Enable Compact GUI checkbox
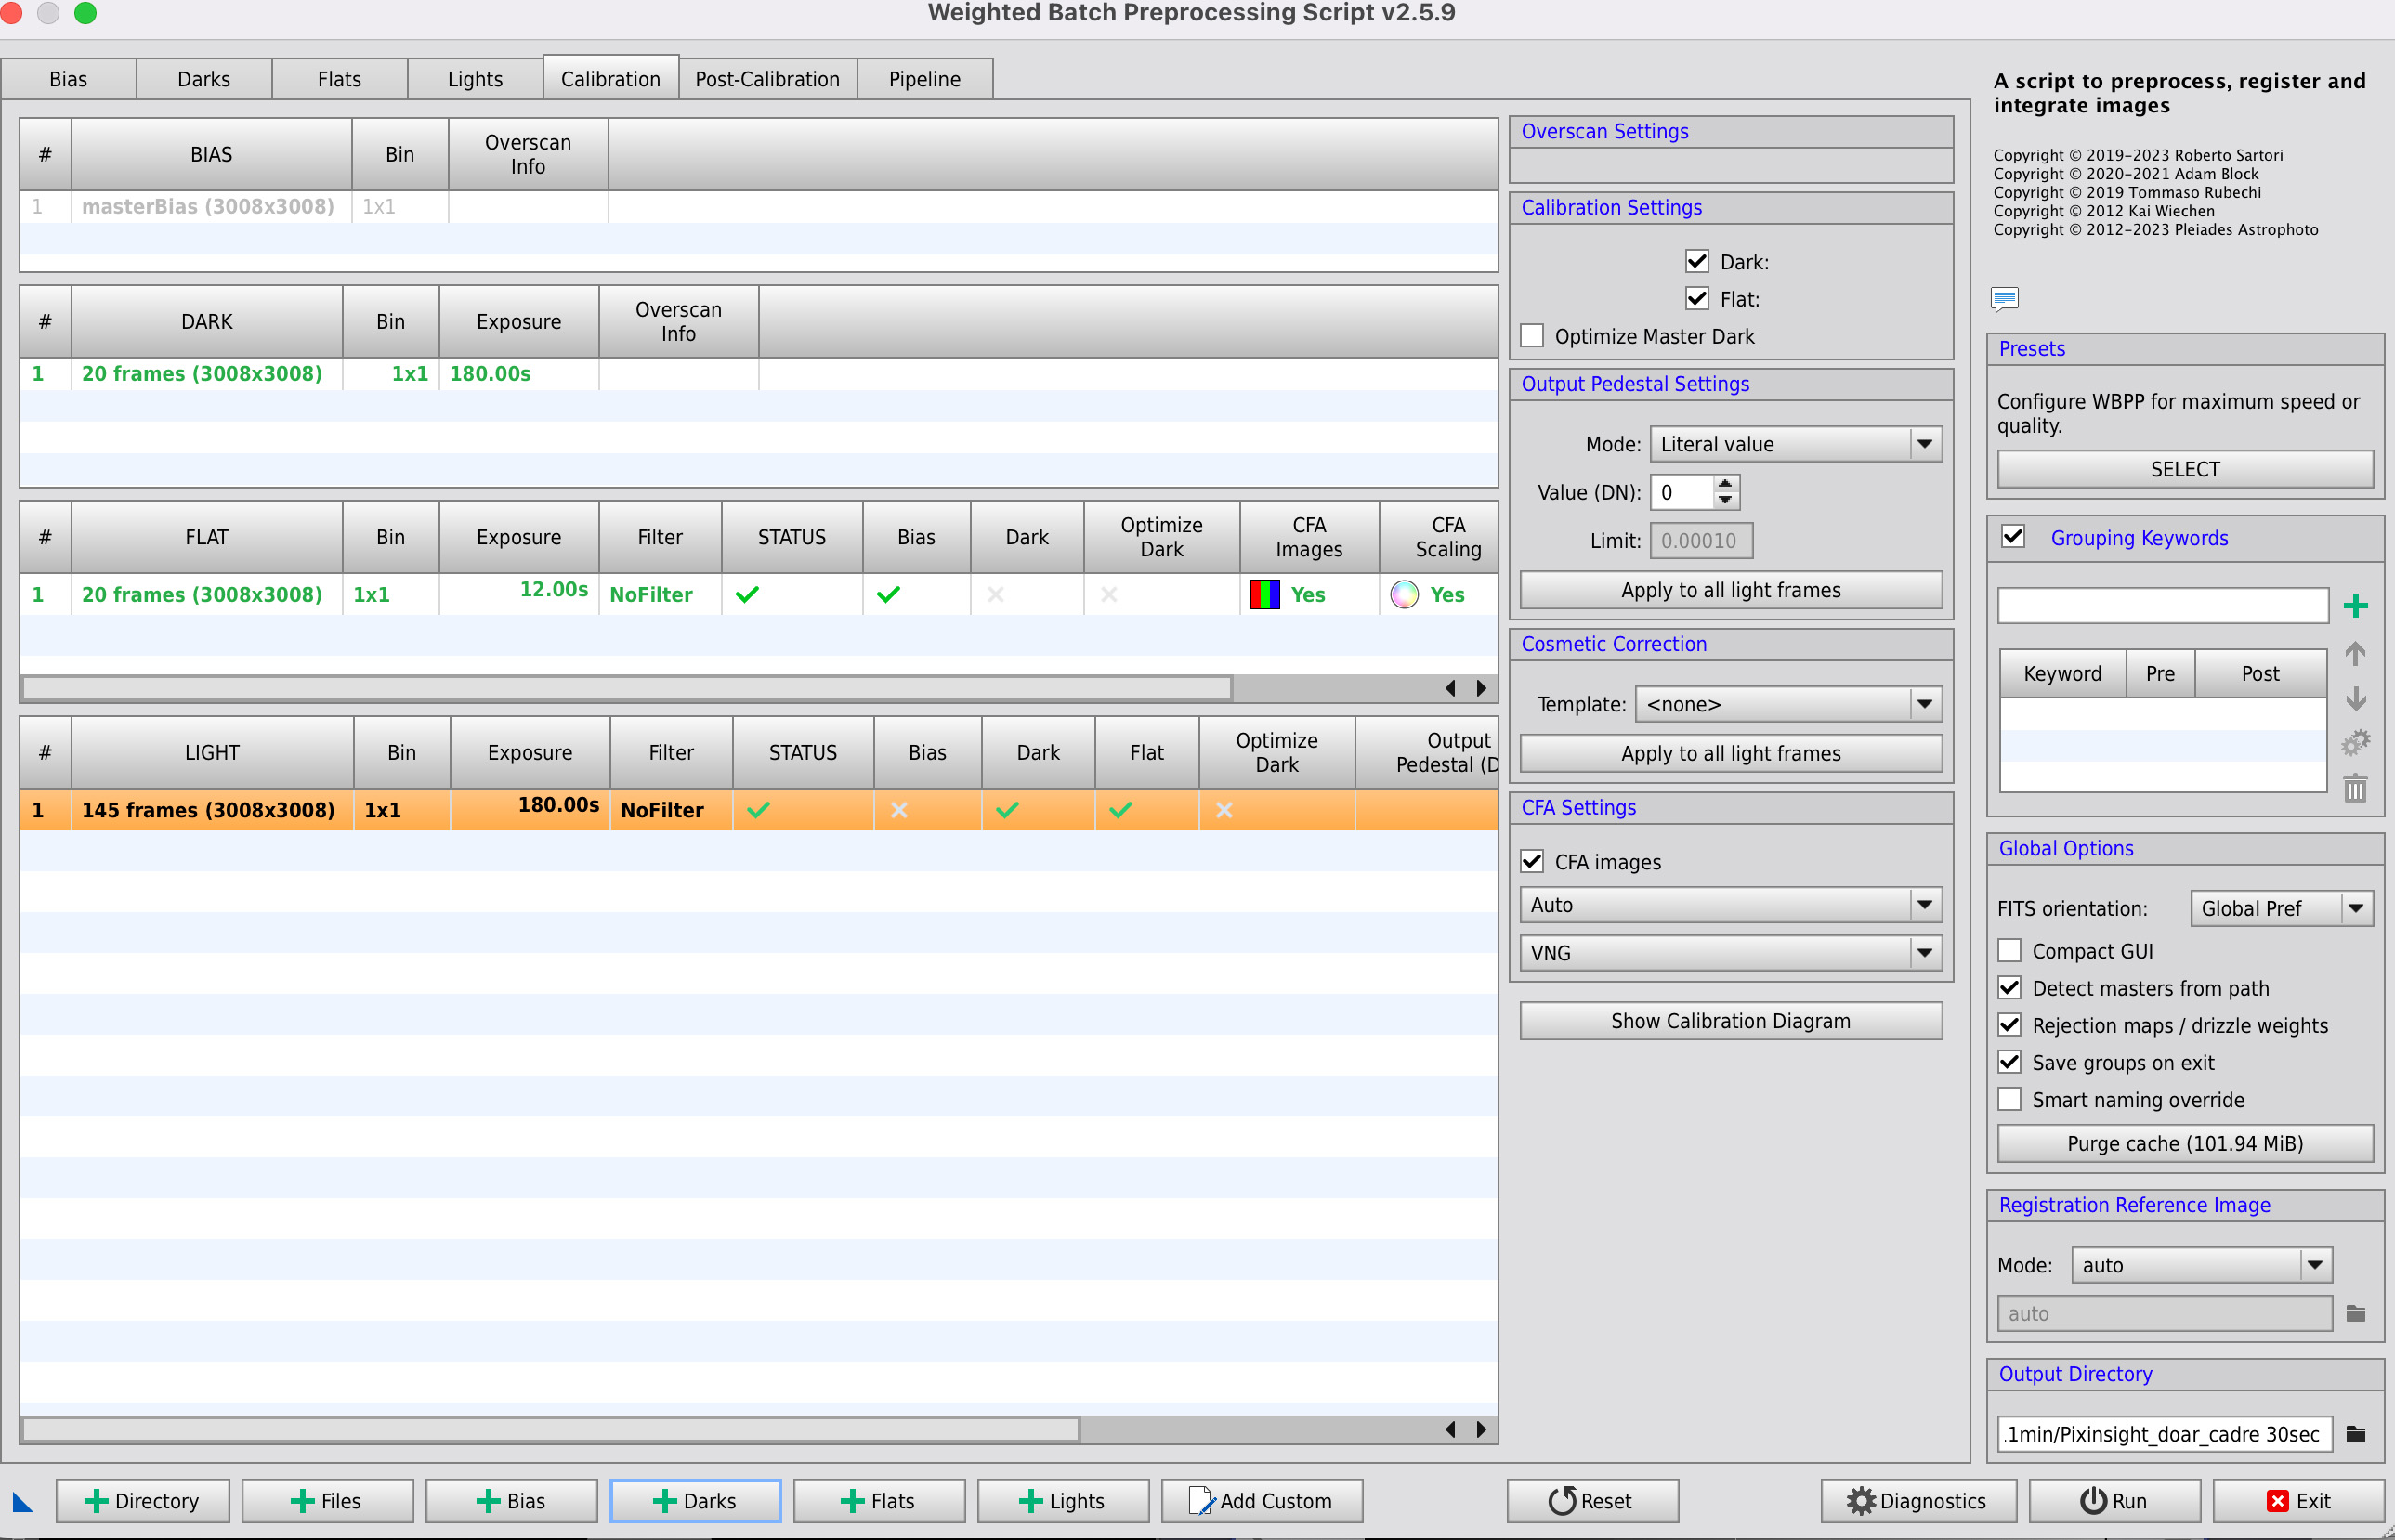The image size is (2395, 1540). 2009,950
